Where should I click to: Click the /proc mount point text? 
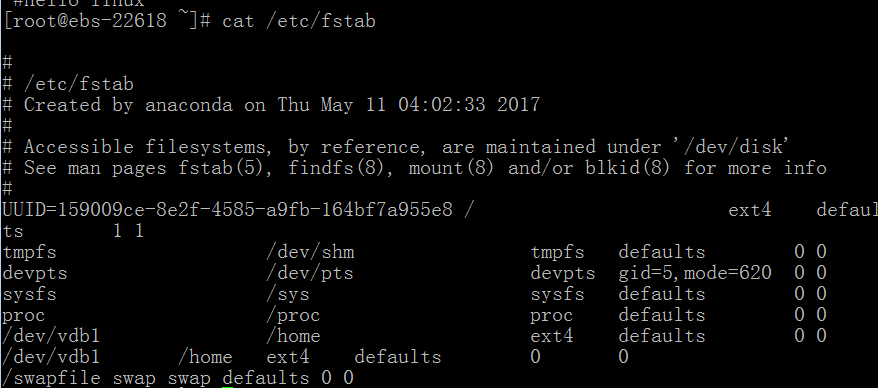tap(293, 315)
